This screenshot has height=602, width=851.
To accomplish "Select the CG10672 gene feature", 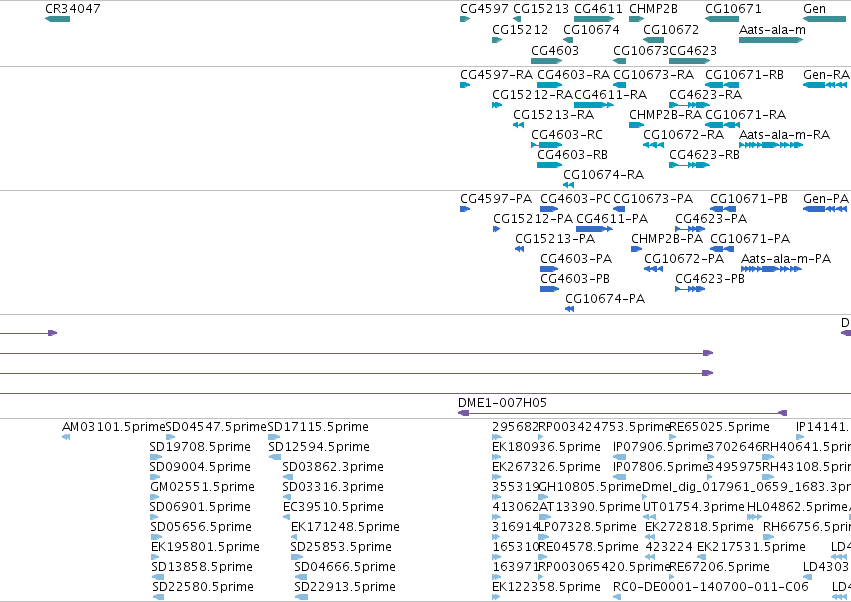I will 653,40.
